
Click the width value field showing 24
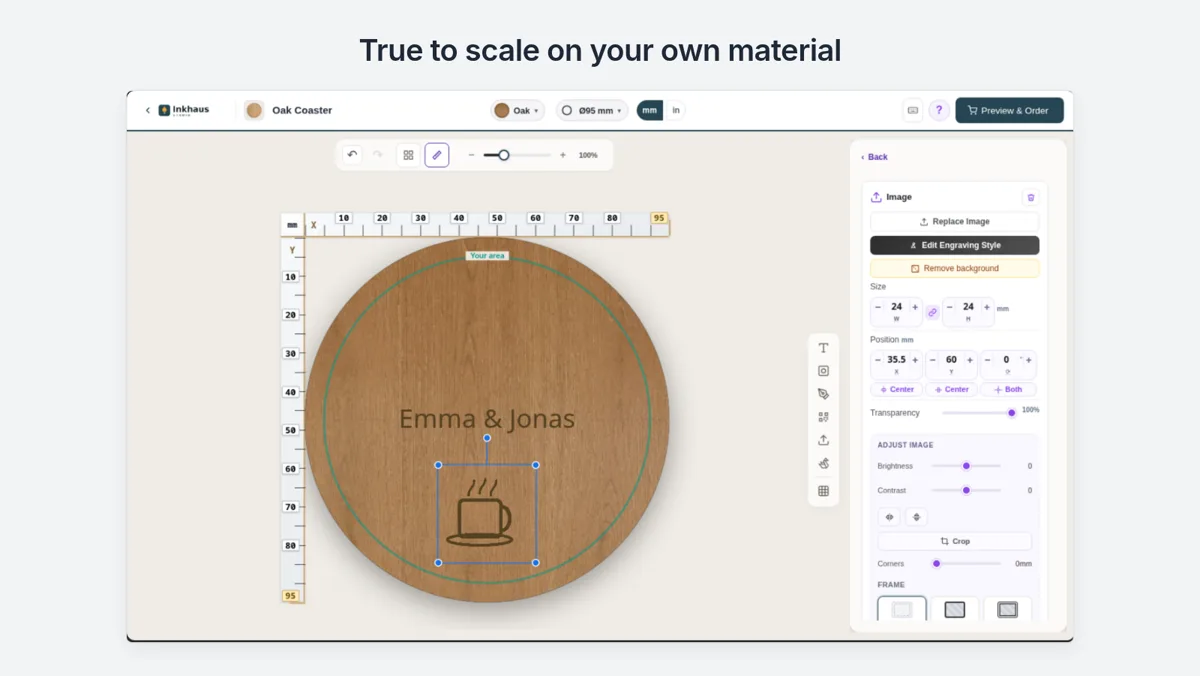click(896, 307)
